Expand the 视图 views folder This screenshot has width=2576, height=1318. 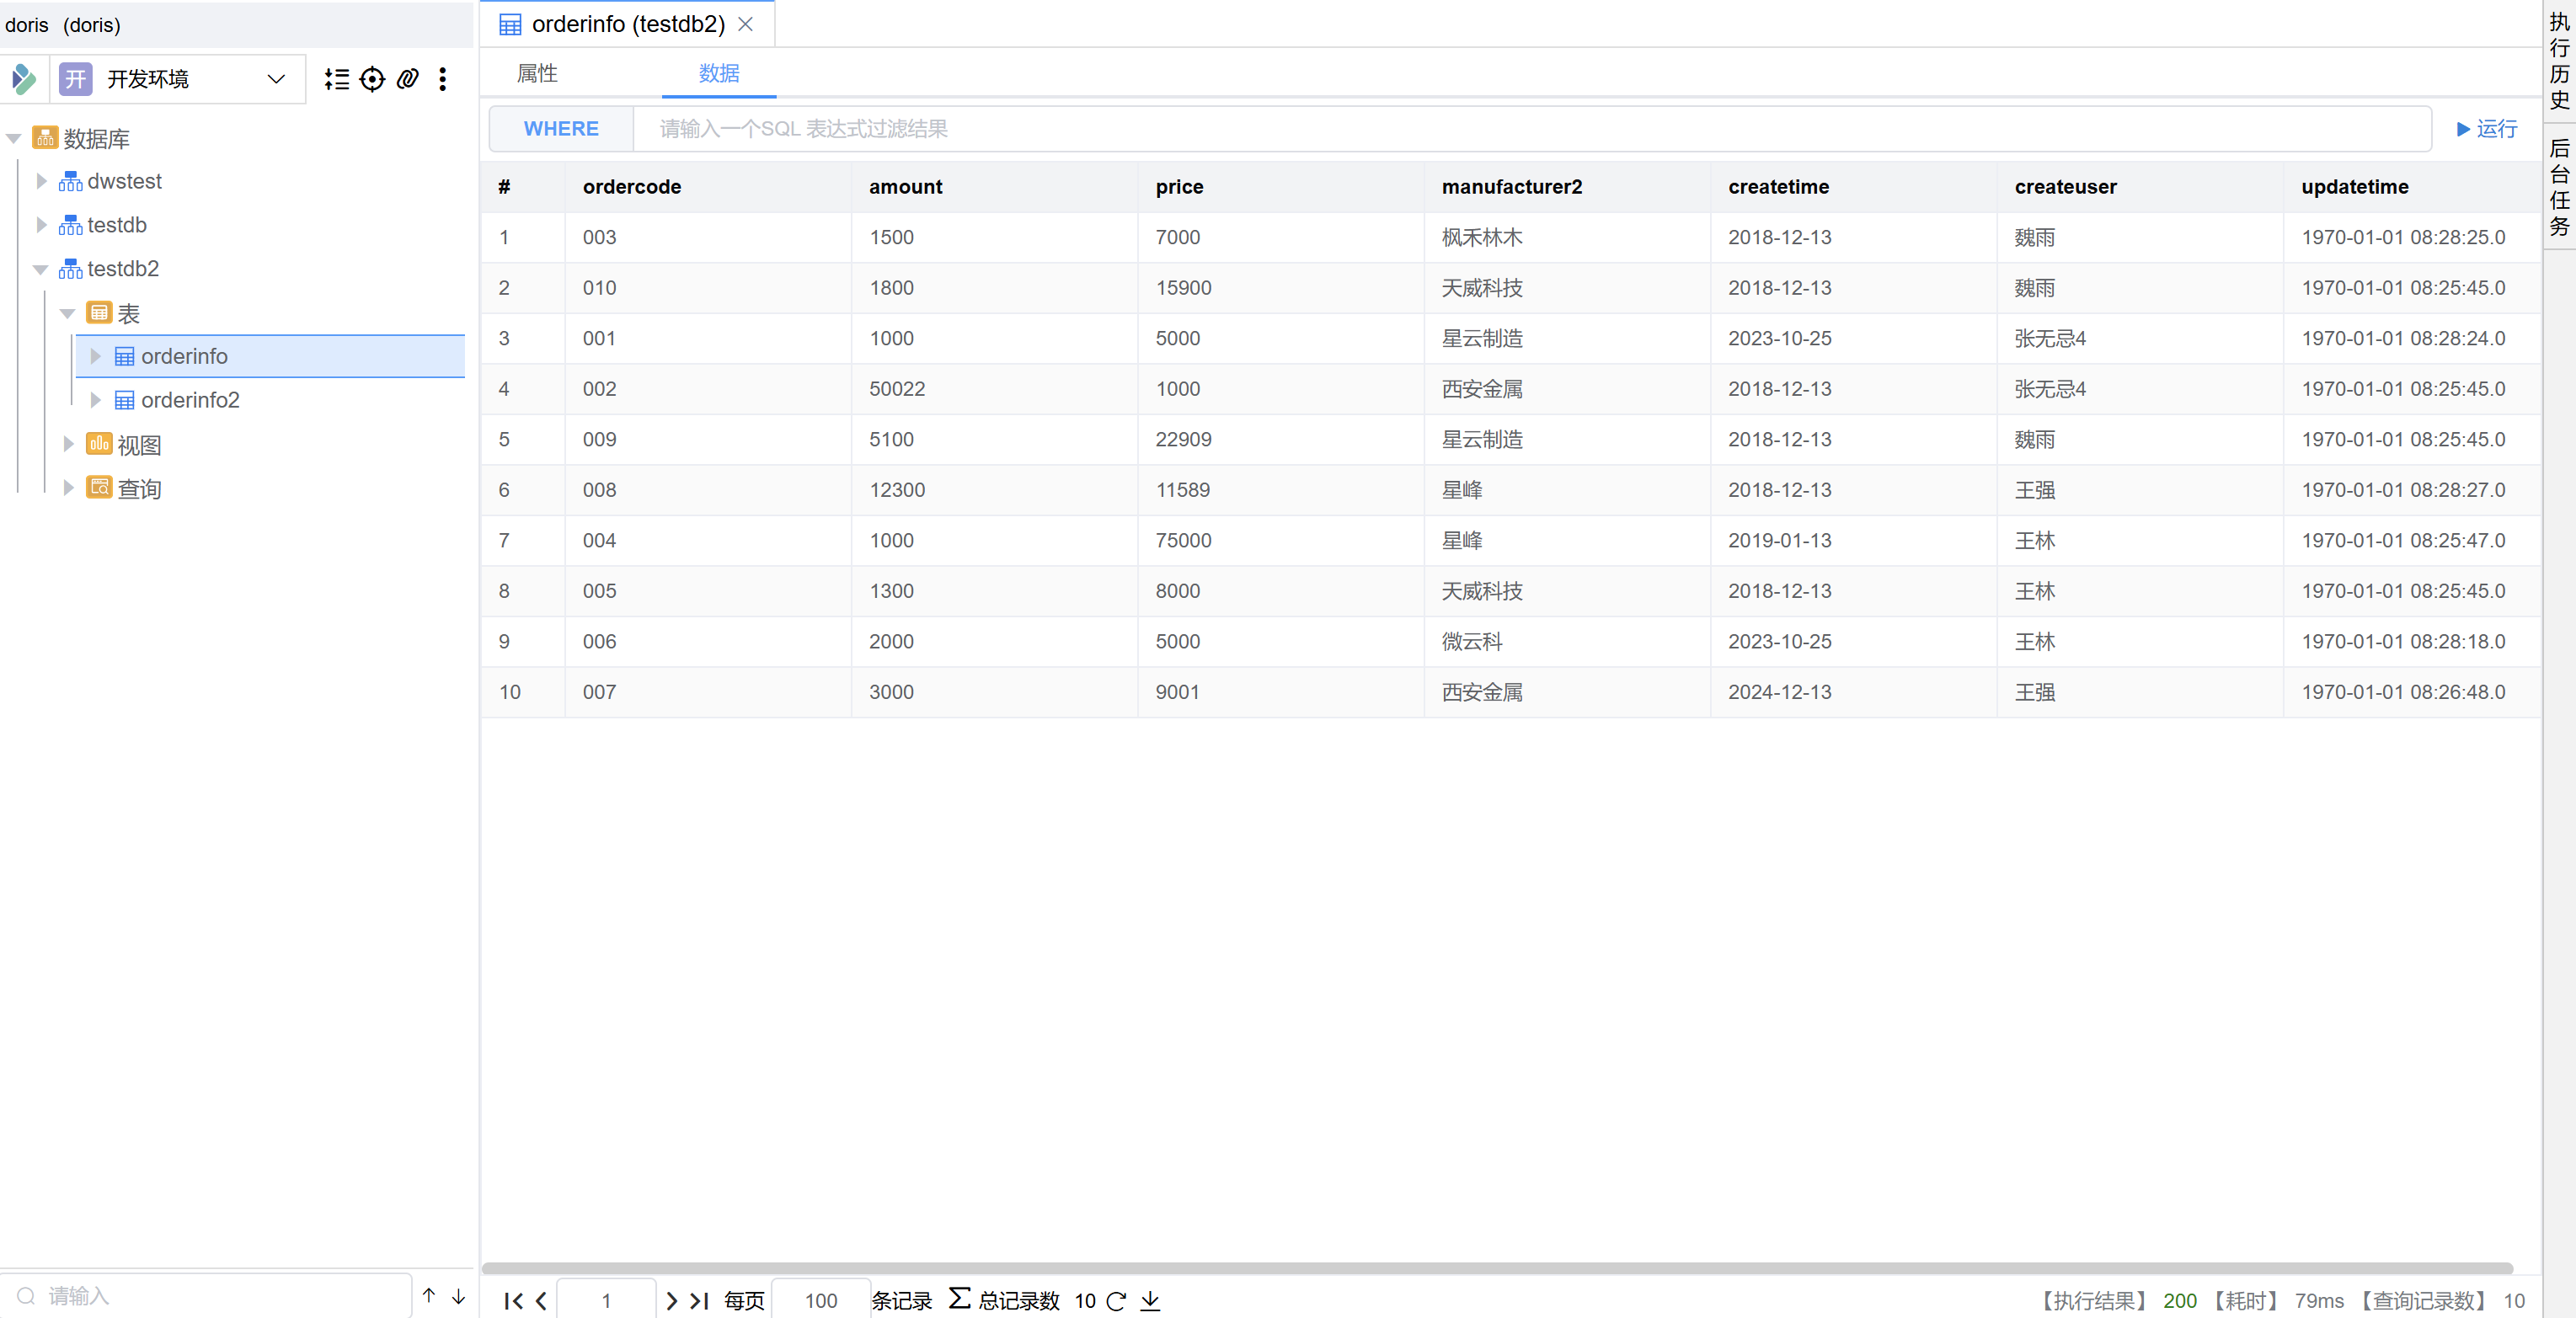point(68,444)
